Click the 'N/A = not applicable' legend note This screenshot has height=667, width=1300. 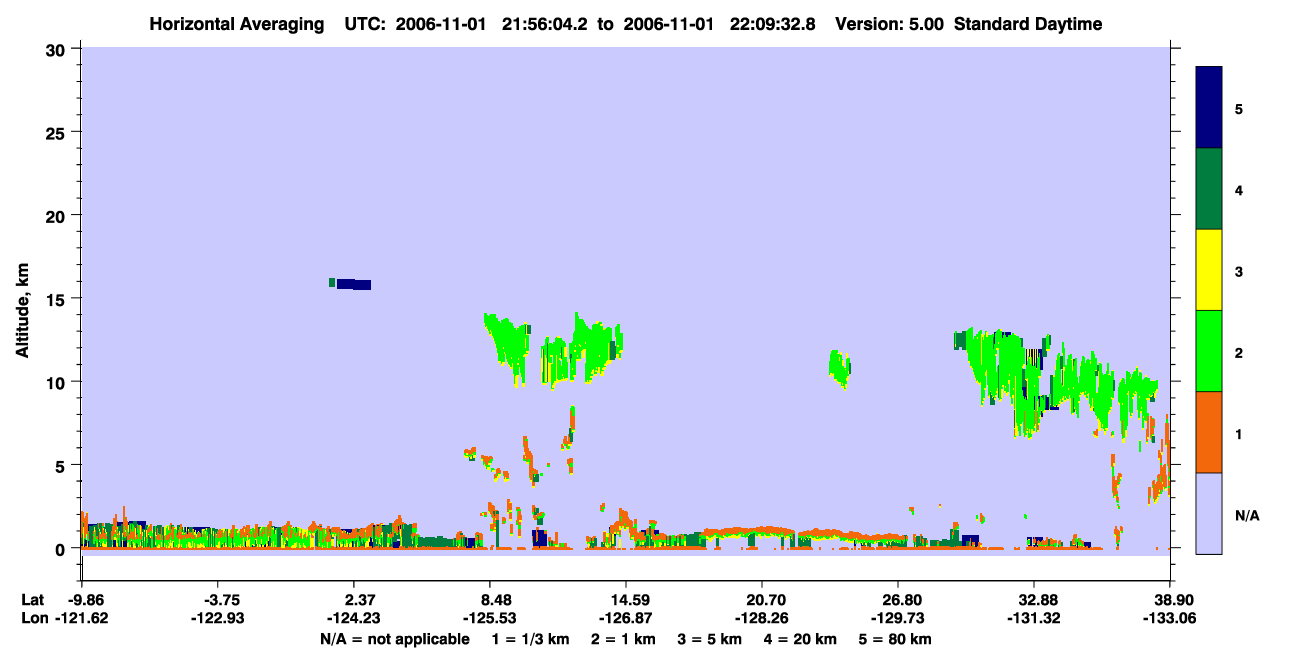(x=395, y=639)
